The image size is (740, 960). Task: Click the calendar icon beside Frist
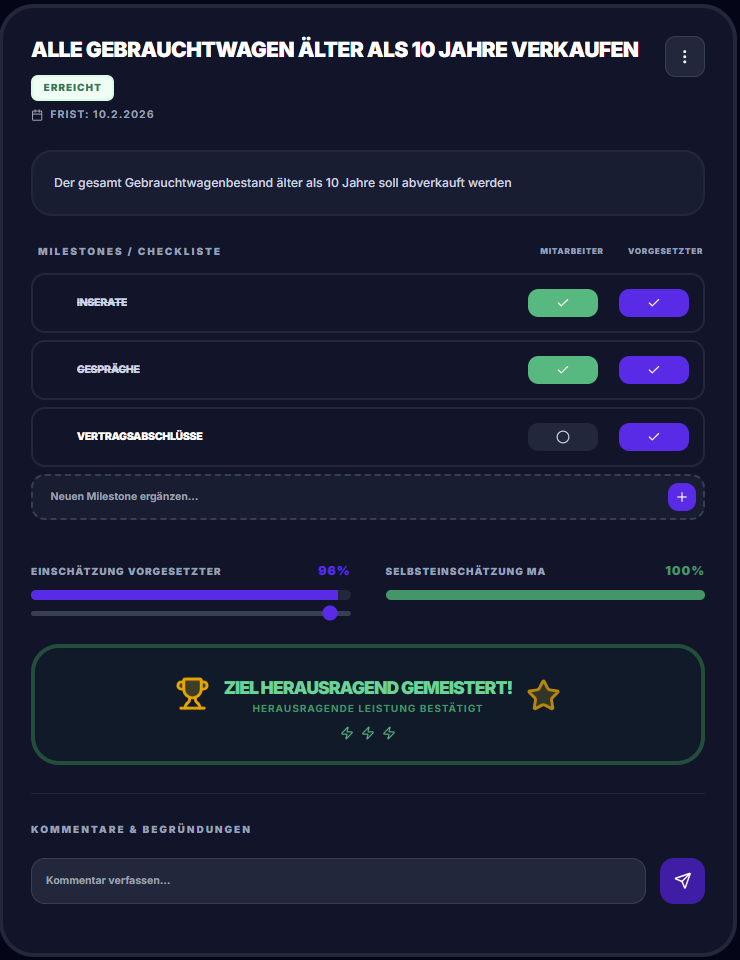click(x=37, y=115)
